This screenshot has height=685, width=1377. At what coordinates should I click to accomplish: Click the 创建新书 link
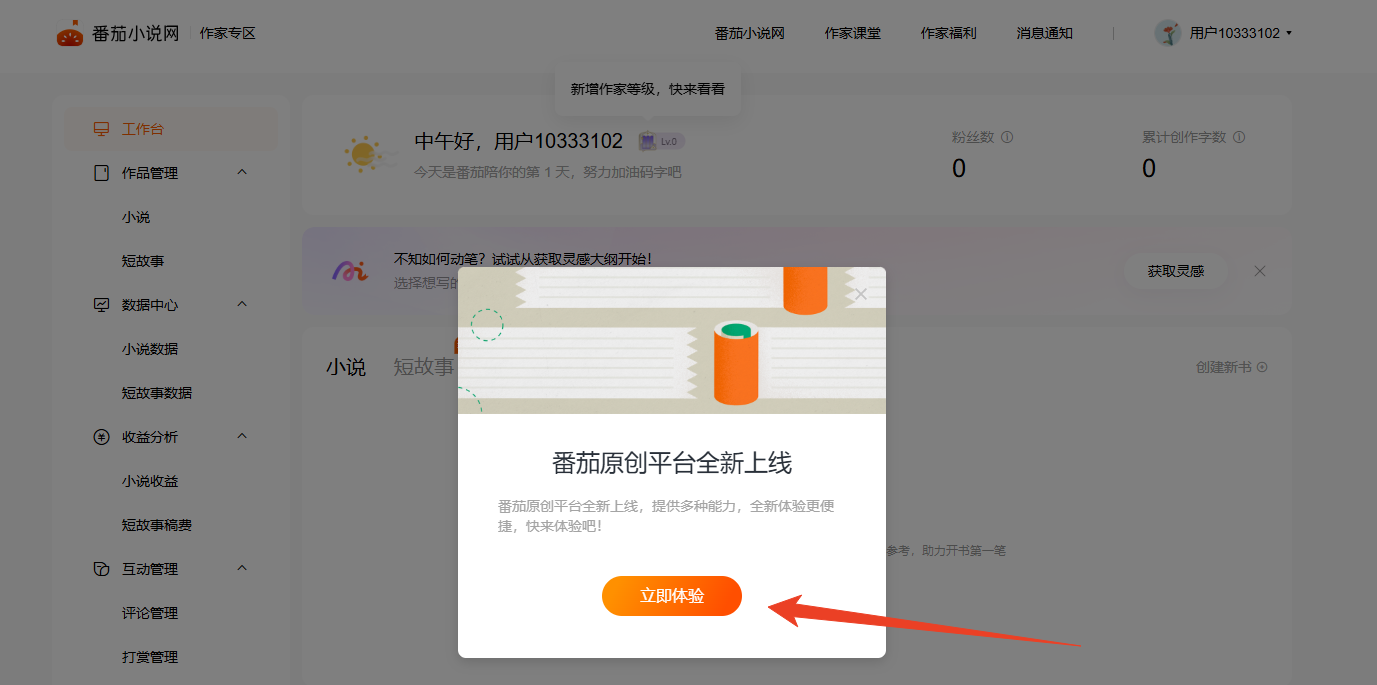[1224, 367]
